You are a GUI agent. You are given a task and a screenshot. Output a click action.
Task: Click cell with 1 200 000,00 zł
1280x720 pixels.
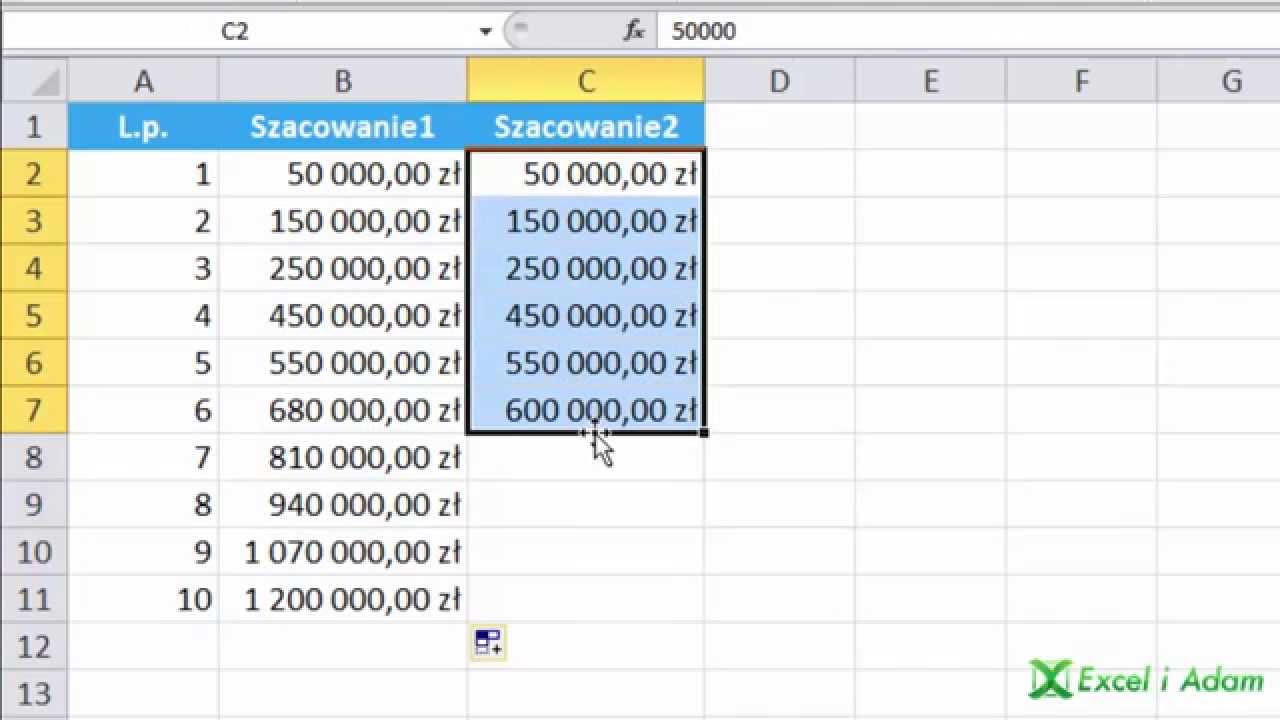pos(343,599)
